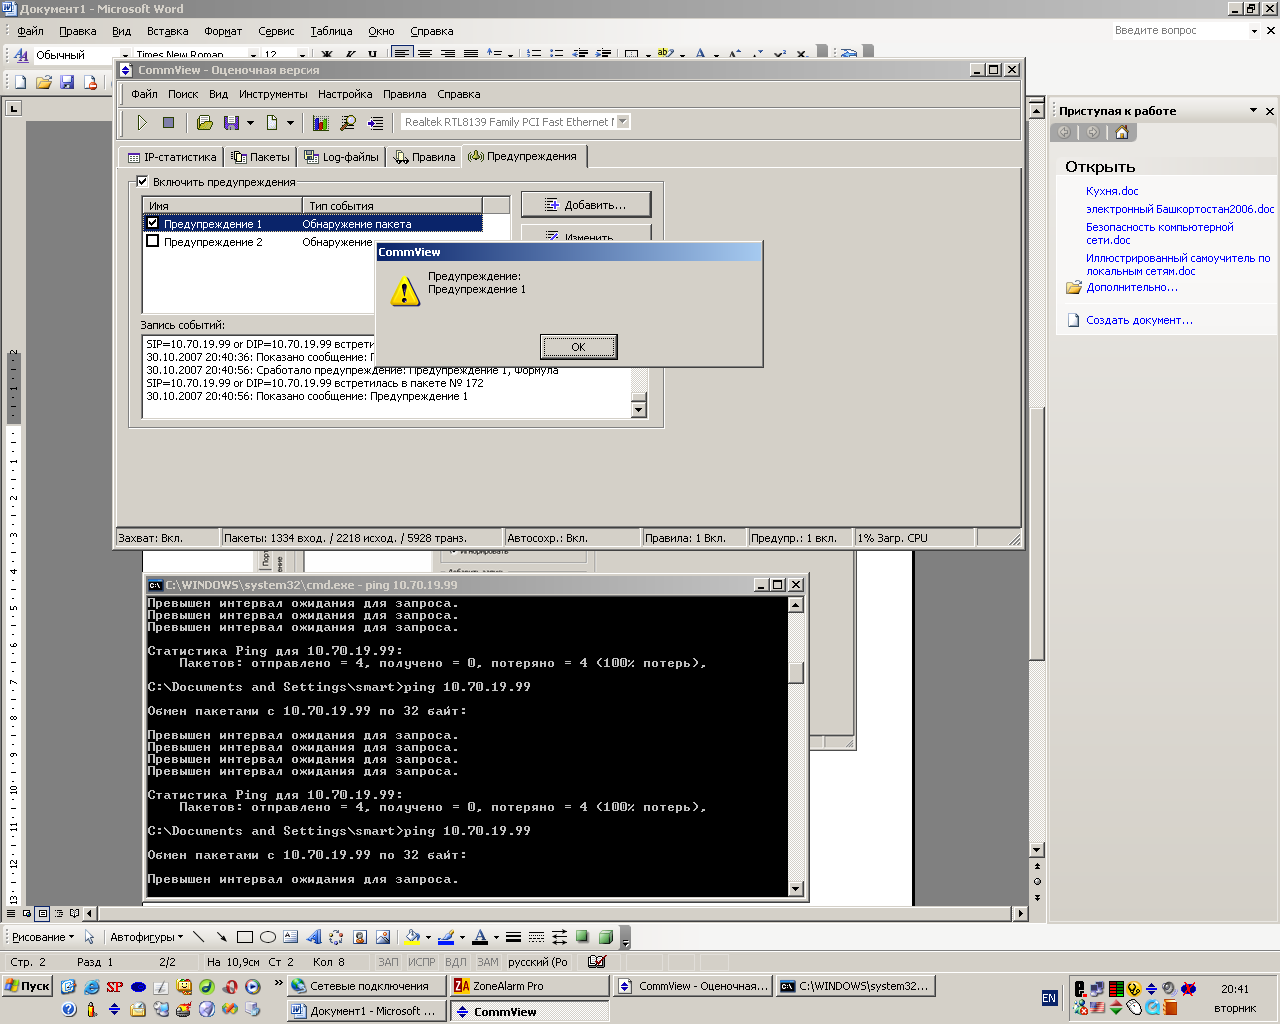This screenshot has width=1280, height=1024.
Task: Insert picture from the drawing toolbar
Action: (x=382, y=937)
